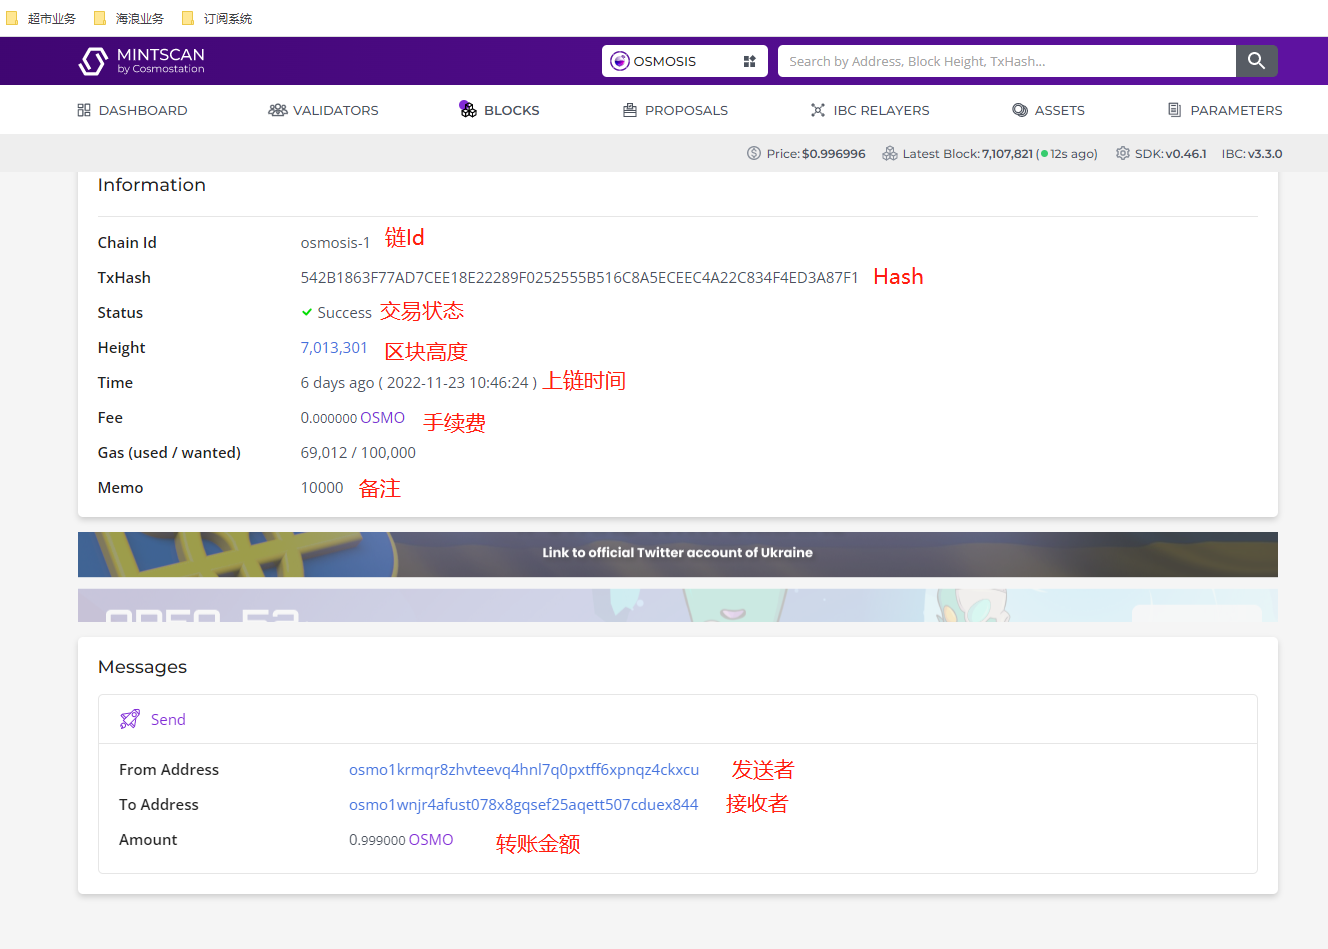Click the Information section heading
This screenshot has width=1328, height=949.
152,185
